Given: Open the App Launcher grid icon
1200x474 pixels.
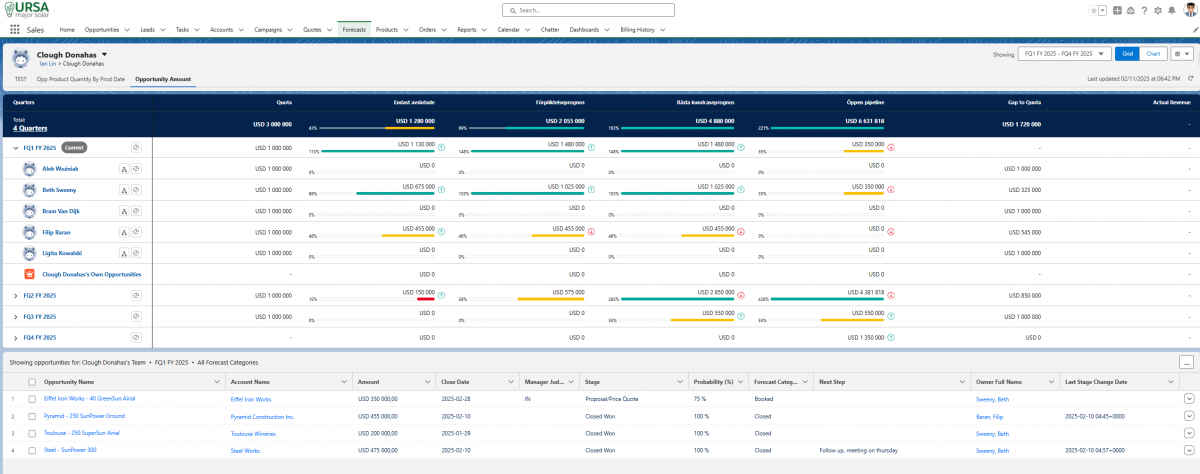Looking at the screenshot, I should [14, 30].
